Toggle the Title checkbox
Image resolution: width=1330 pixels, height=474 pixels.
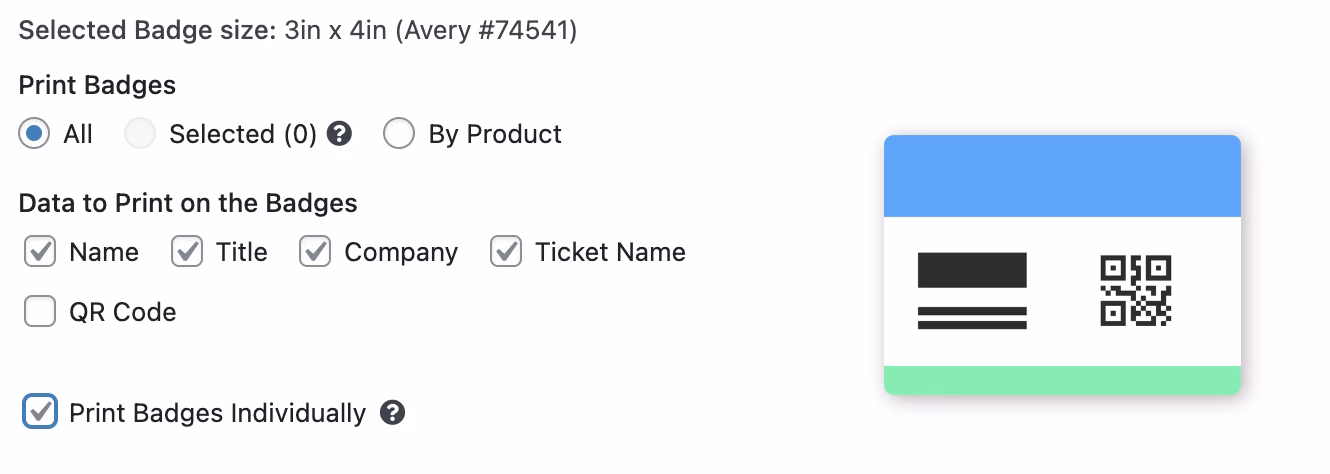tap(187, 252)
